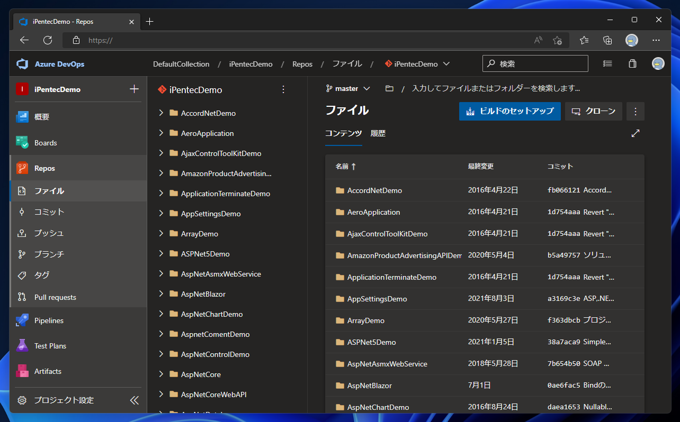Open browser collections icon
The width and height of the screenshot is (680, 422).
click(608, 40)
